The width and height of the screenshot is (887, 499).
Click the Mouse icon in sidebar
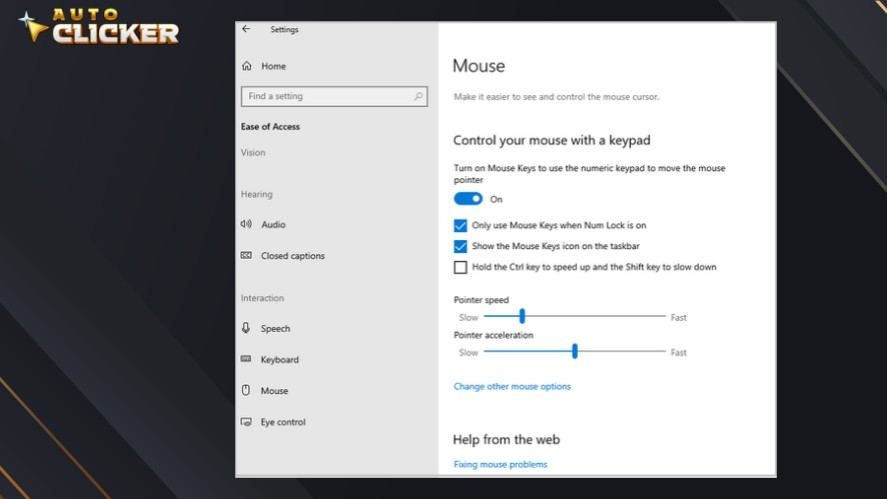[246, 390]
